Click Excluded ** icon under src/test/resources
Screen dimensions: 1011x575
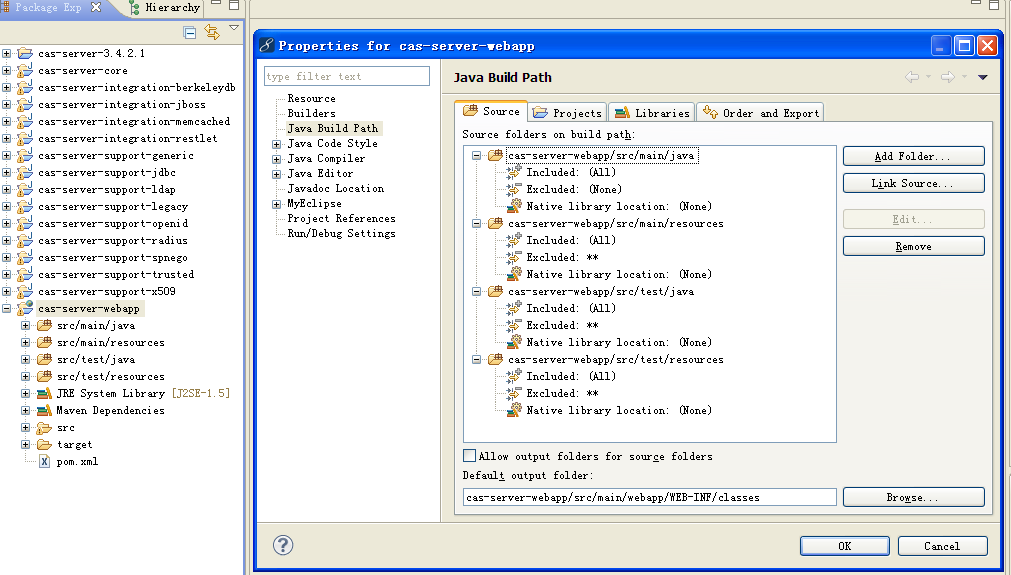coord(514,393)
